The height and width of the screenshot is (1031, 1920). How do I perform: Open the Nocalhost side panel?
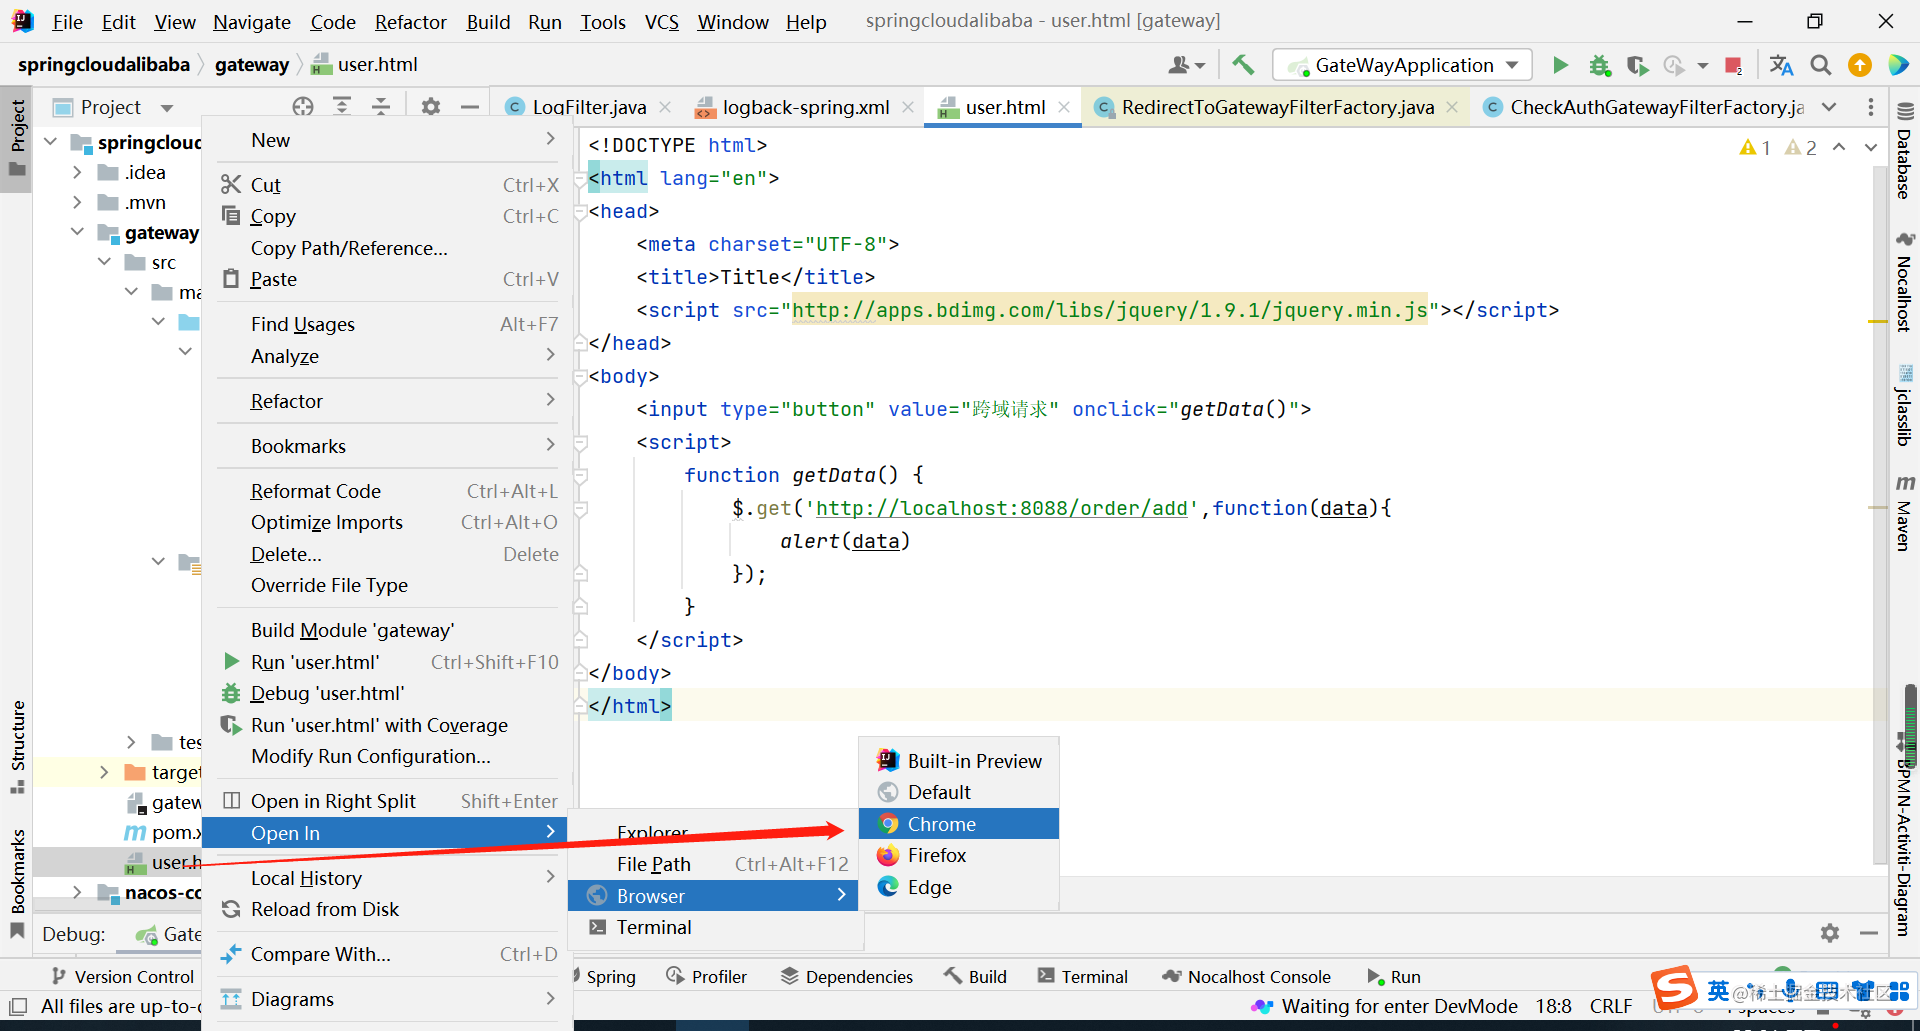pyautogui.click(x=1904, y=282)
